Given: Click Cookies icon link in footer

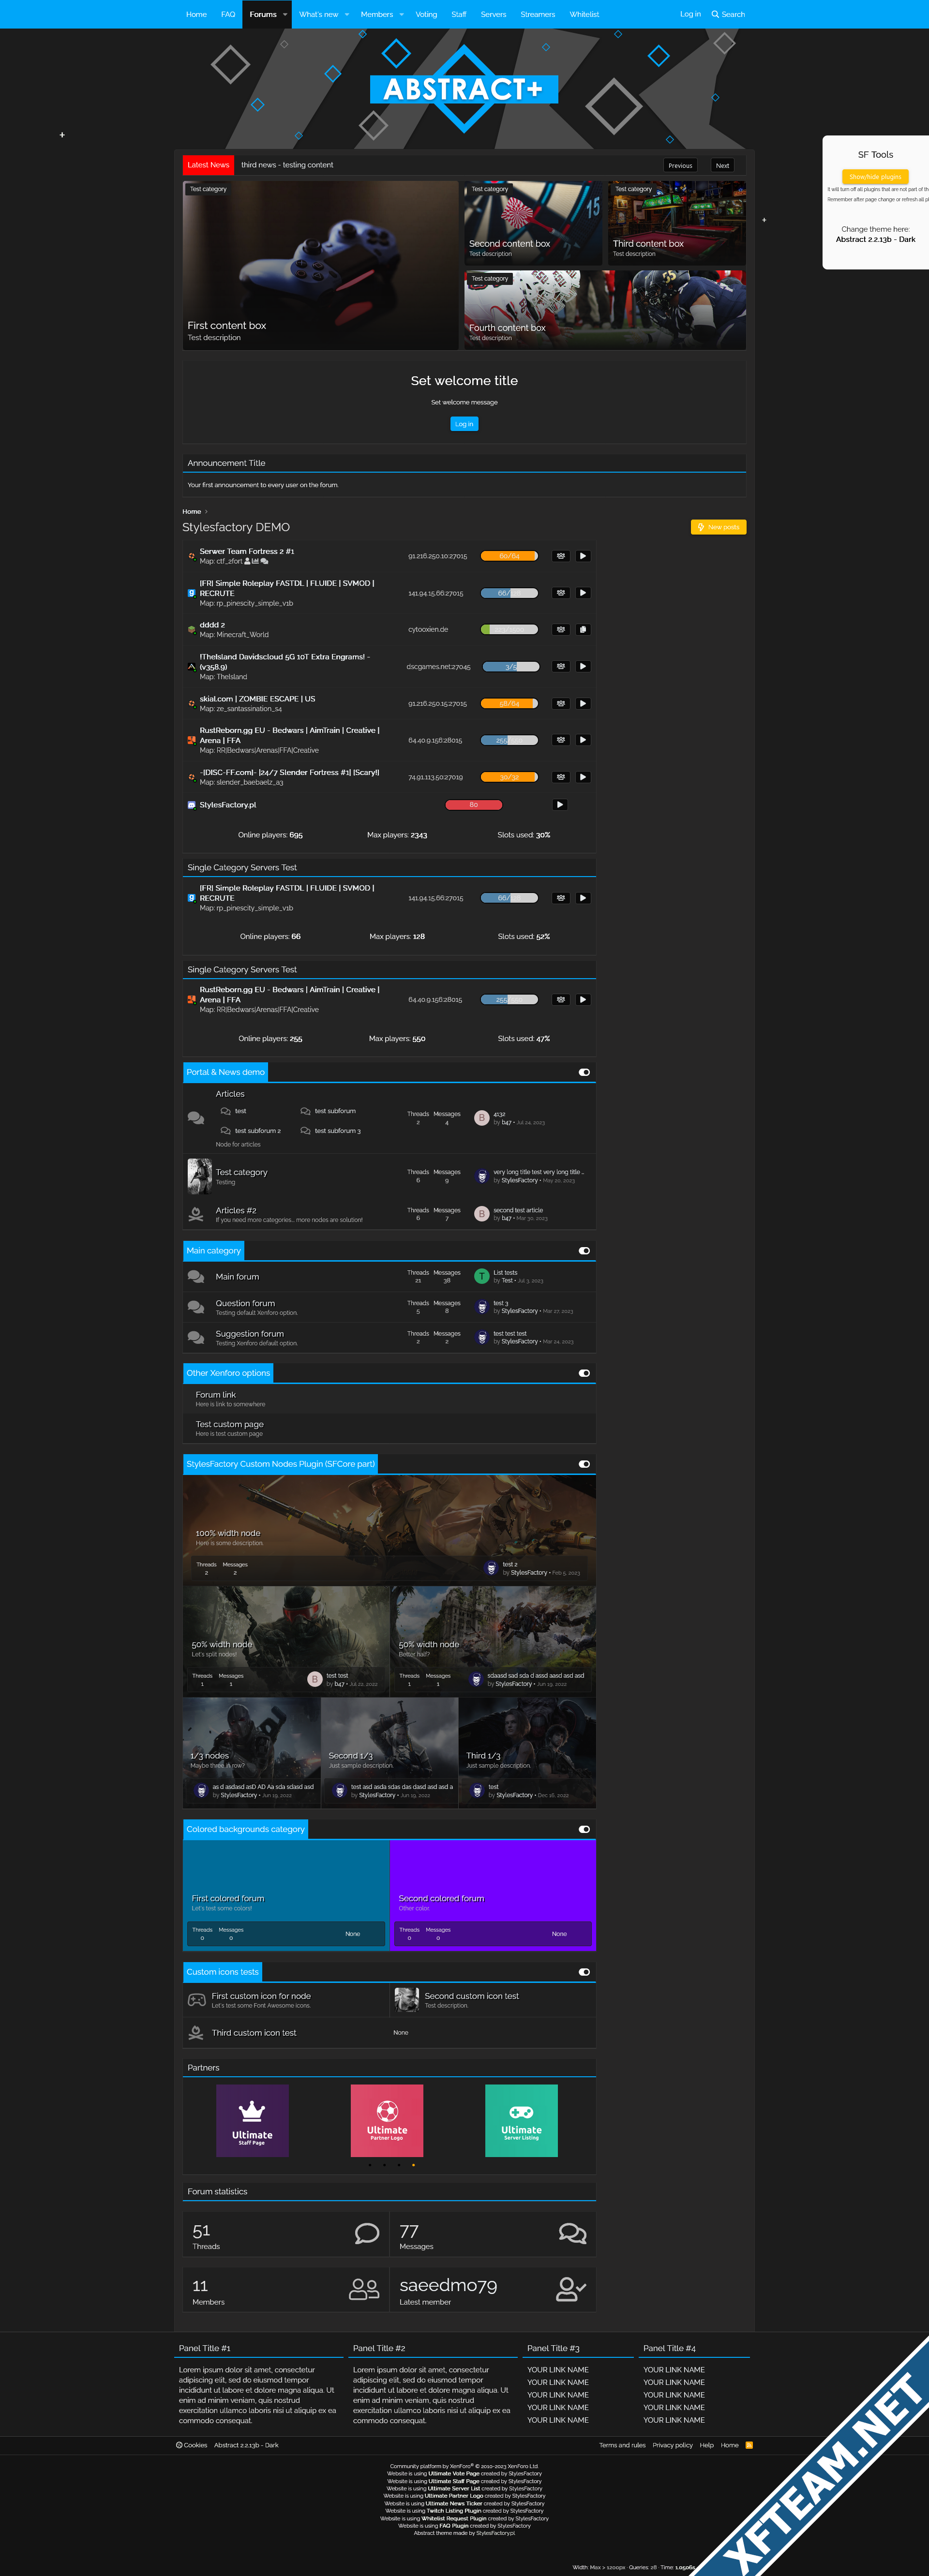Looking at the screenshot, I should [x=192, y=2445].
